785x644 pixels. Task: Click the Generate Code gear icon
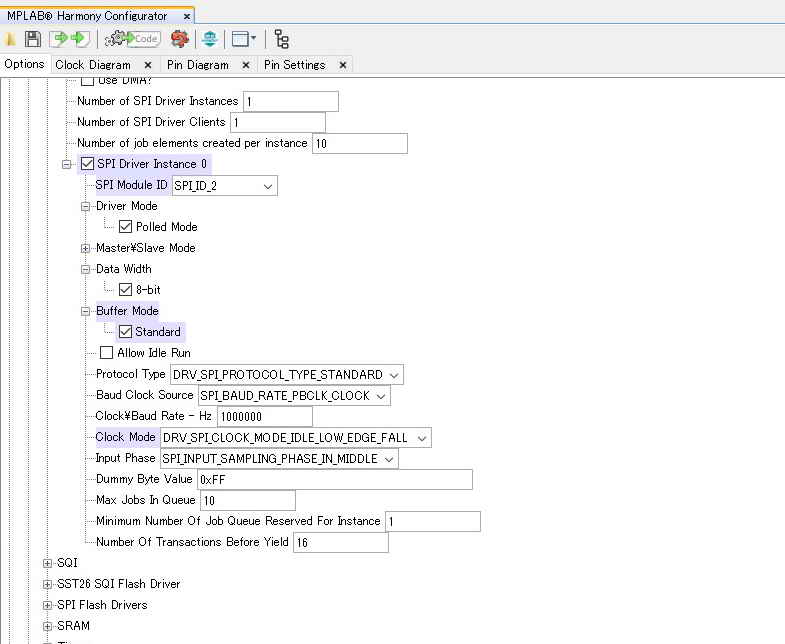tap(133, 39)
